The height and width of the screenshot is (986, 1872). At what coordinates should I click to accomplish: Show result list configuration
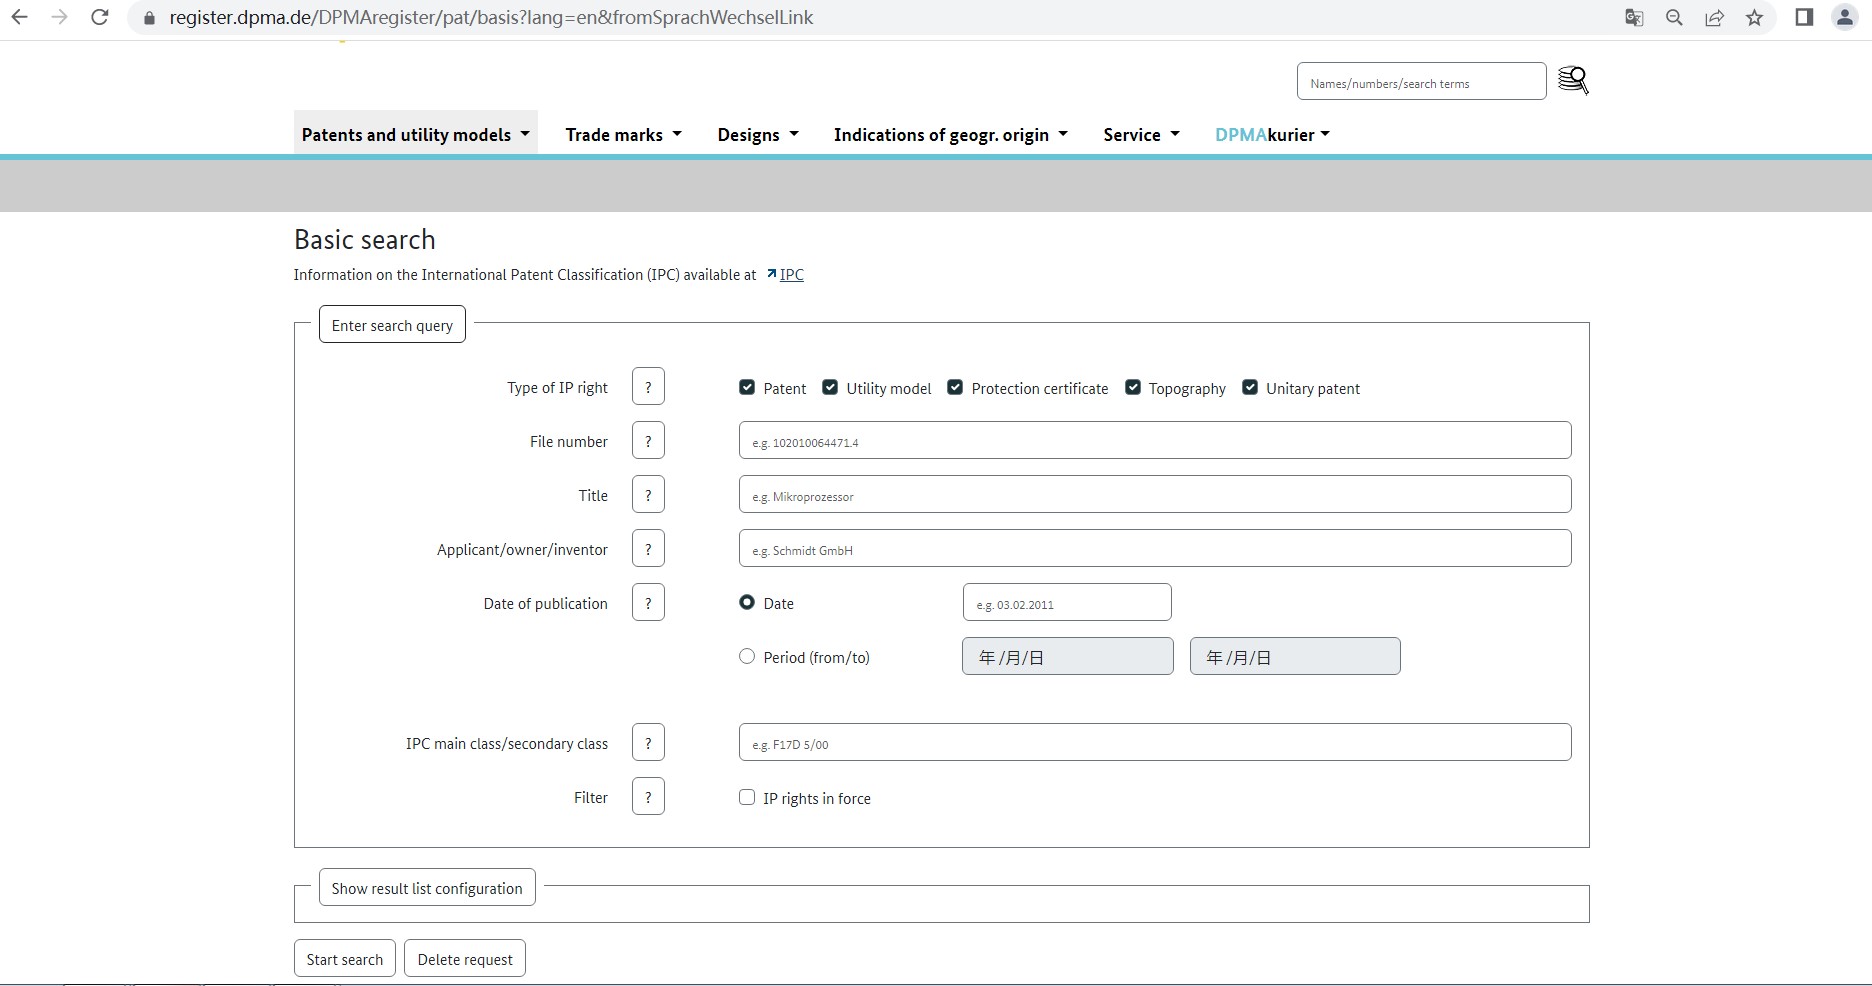(x=427, y=887)
